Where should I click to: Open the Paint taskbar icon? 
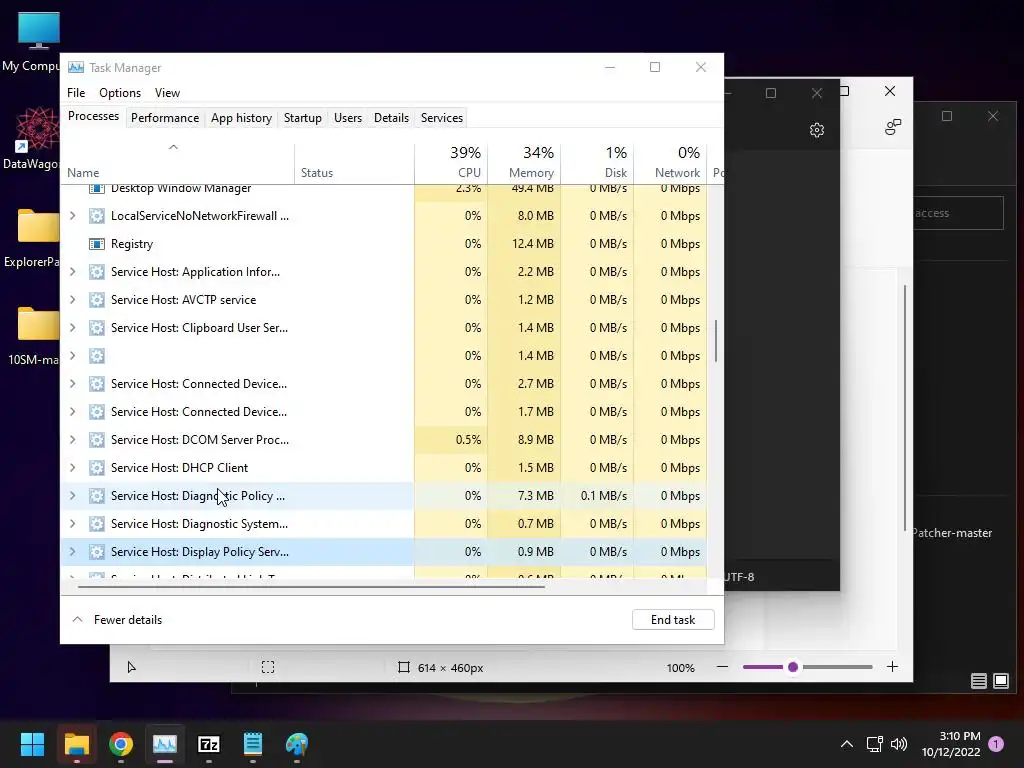[x=296, y=744]
